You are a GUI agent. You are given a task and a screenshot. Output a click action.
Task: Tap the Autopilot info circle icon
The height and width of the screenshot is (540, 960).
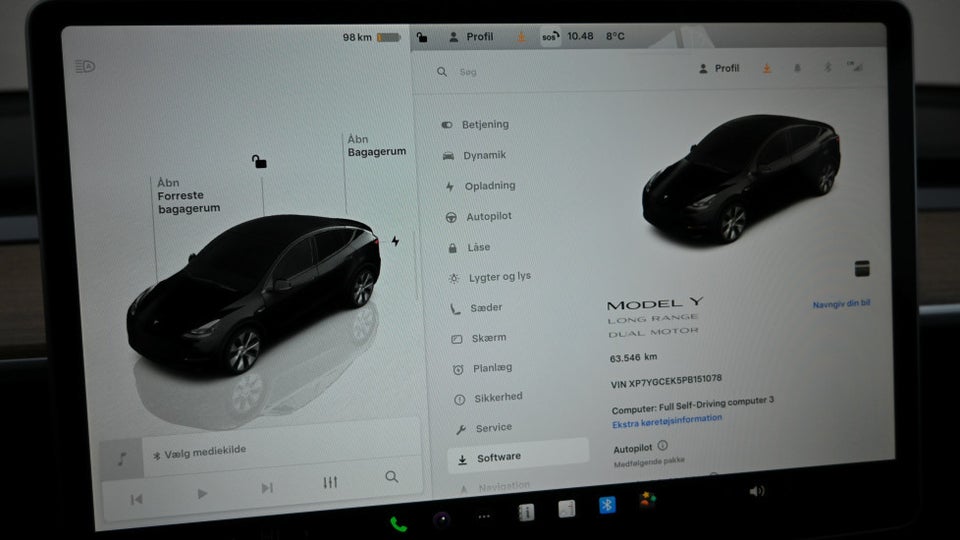[x=662, y=446]
